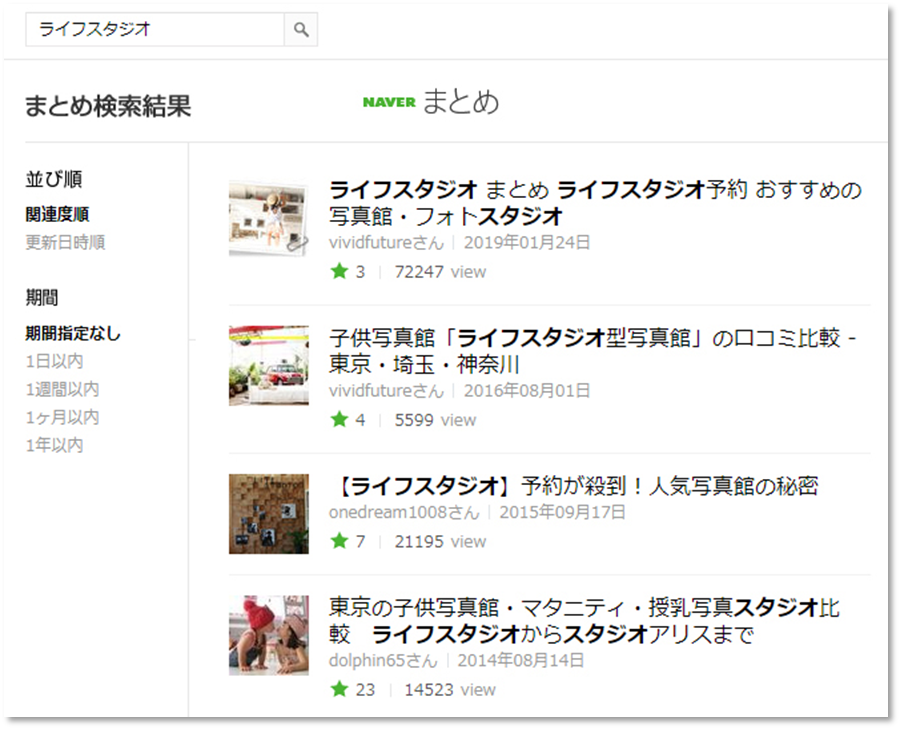
Task: Sort results by 関連度順
Action: point(57,215)
